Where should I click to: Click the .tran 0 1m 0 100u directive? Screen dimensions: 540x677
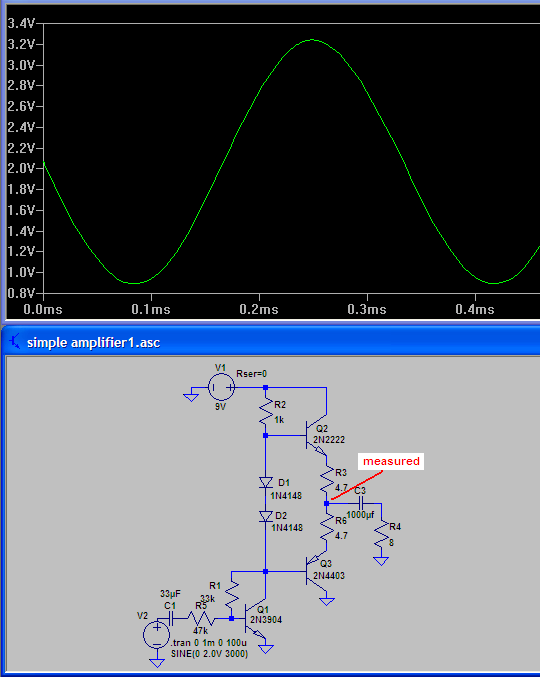209,643
